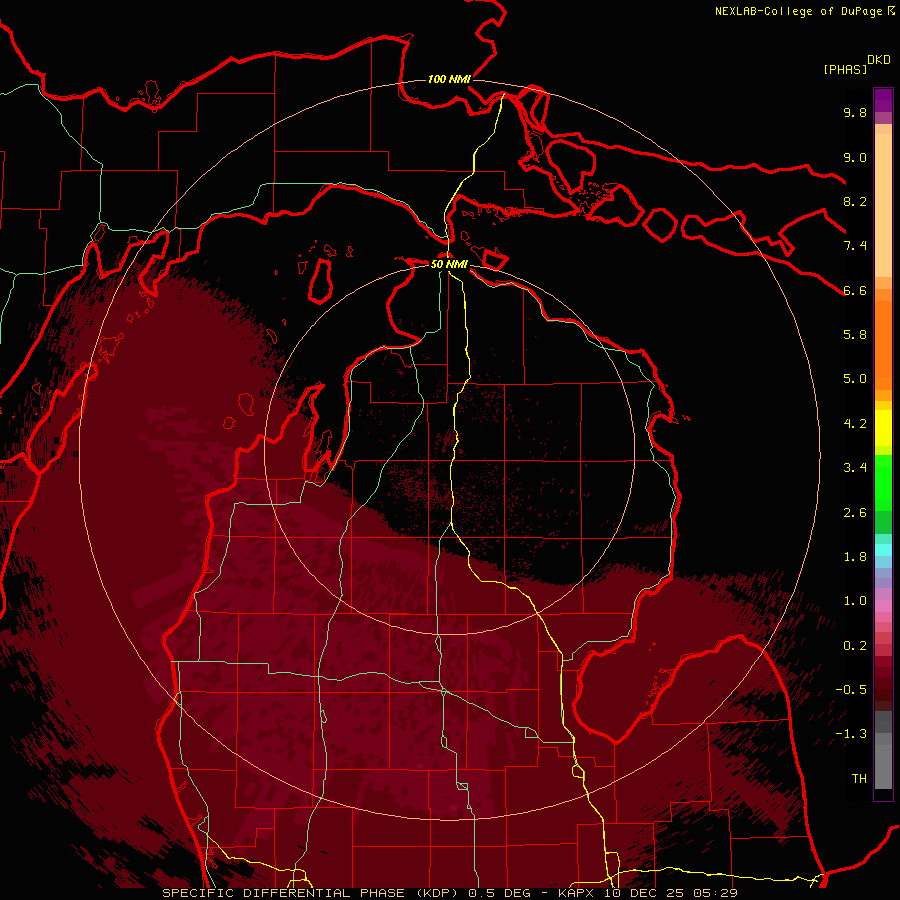Screen dimensions: 900x900
Task: Click the 1.0 legend value
Action: click(x=855, y=601)
